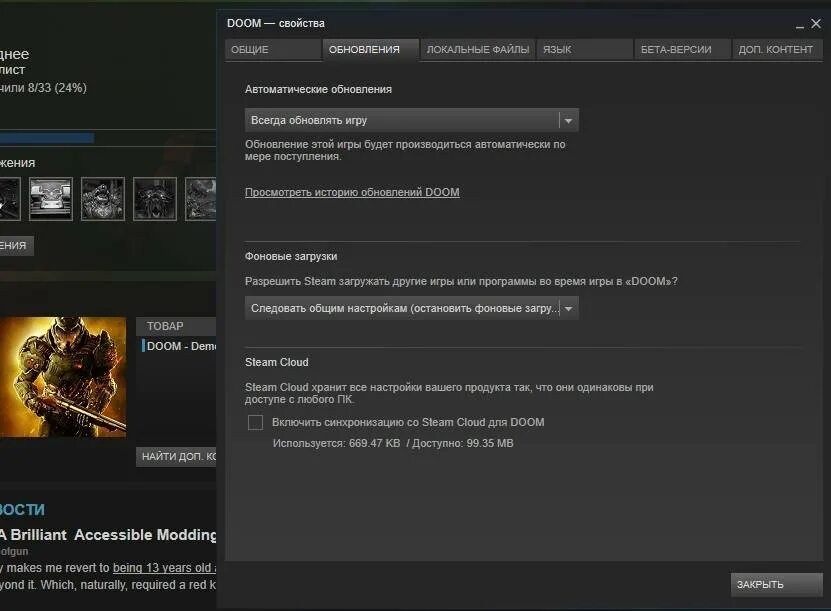
Task: Click the 'Доступно: 99.35 MB' text
Action: tap(463, 444)
